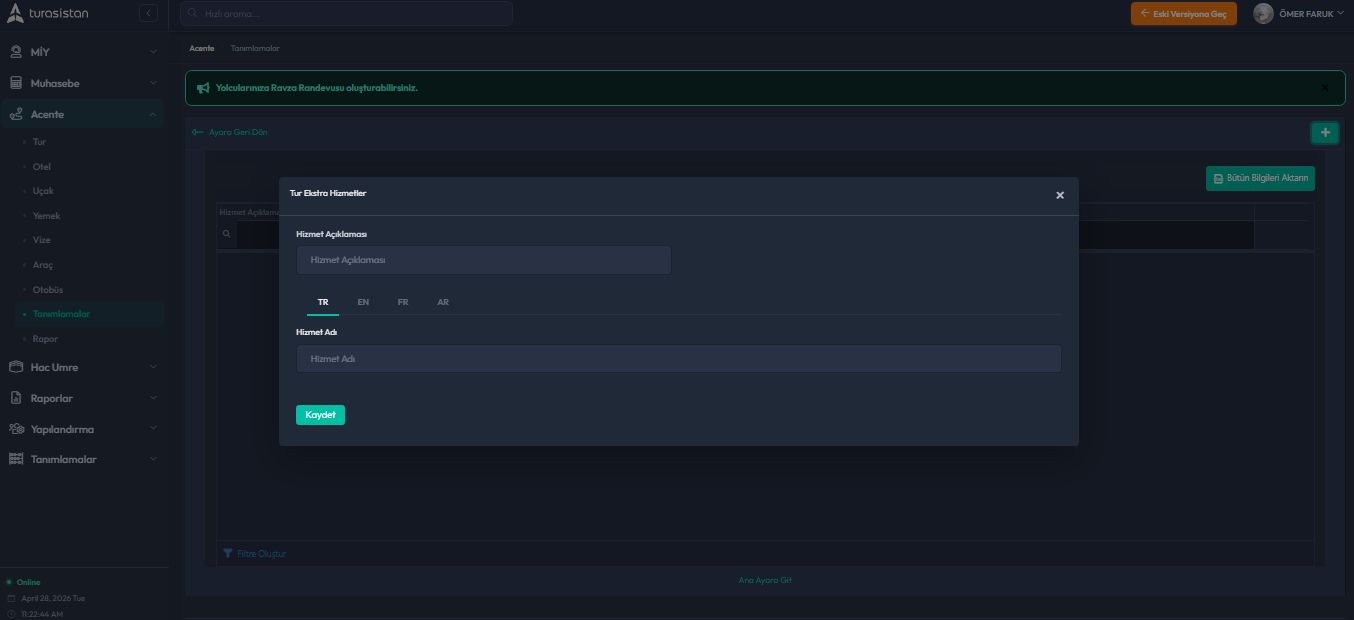Click Eski Versiyona Geç button
1354x620 pixels.
point(1184,14)
